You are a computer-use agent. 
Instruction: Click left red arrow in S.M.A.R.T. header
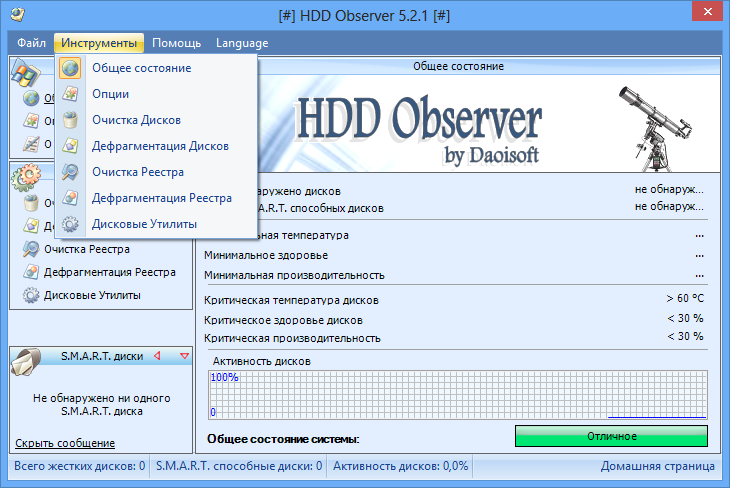[157, 356]
